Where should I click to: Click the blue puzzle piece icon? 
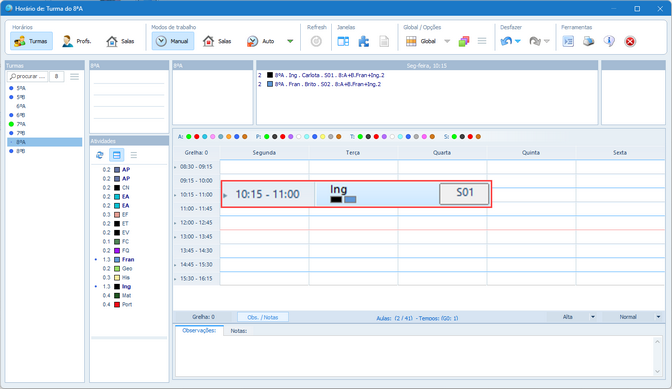(x=363, y=41)
